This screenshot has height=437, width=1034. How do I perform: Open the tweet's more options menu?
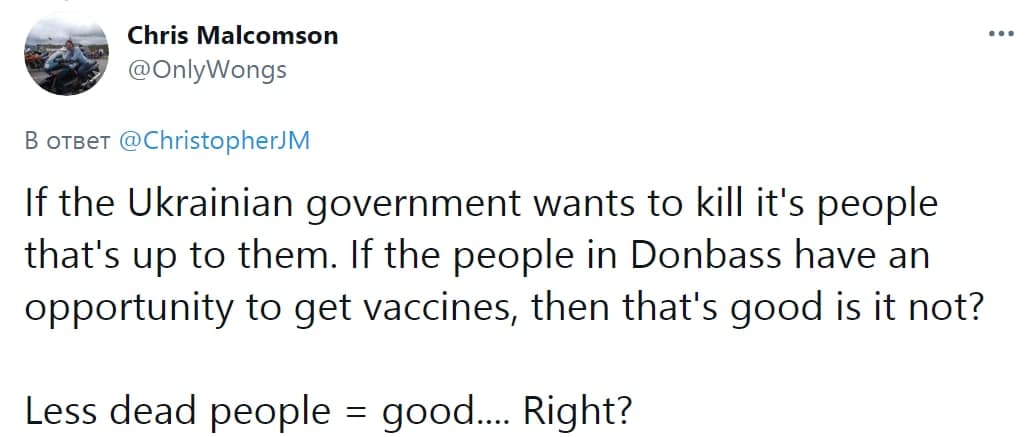1000,33
